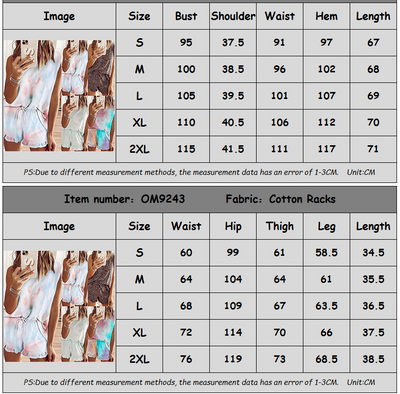Viewport: 400px width, 394px height.
Task: Click the Hem value 107
Action: (x=326, y=96)
